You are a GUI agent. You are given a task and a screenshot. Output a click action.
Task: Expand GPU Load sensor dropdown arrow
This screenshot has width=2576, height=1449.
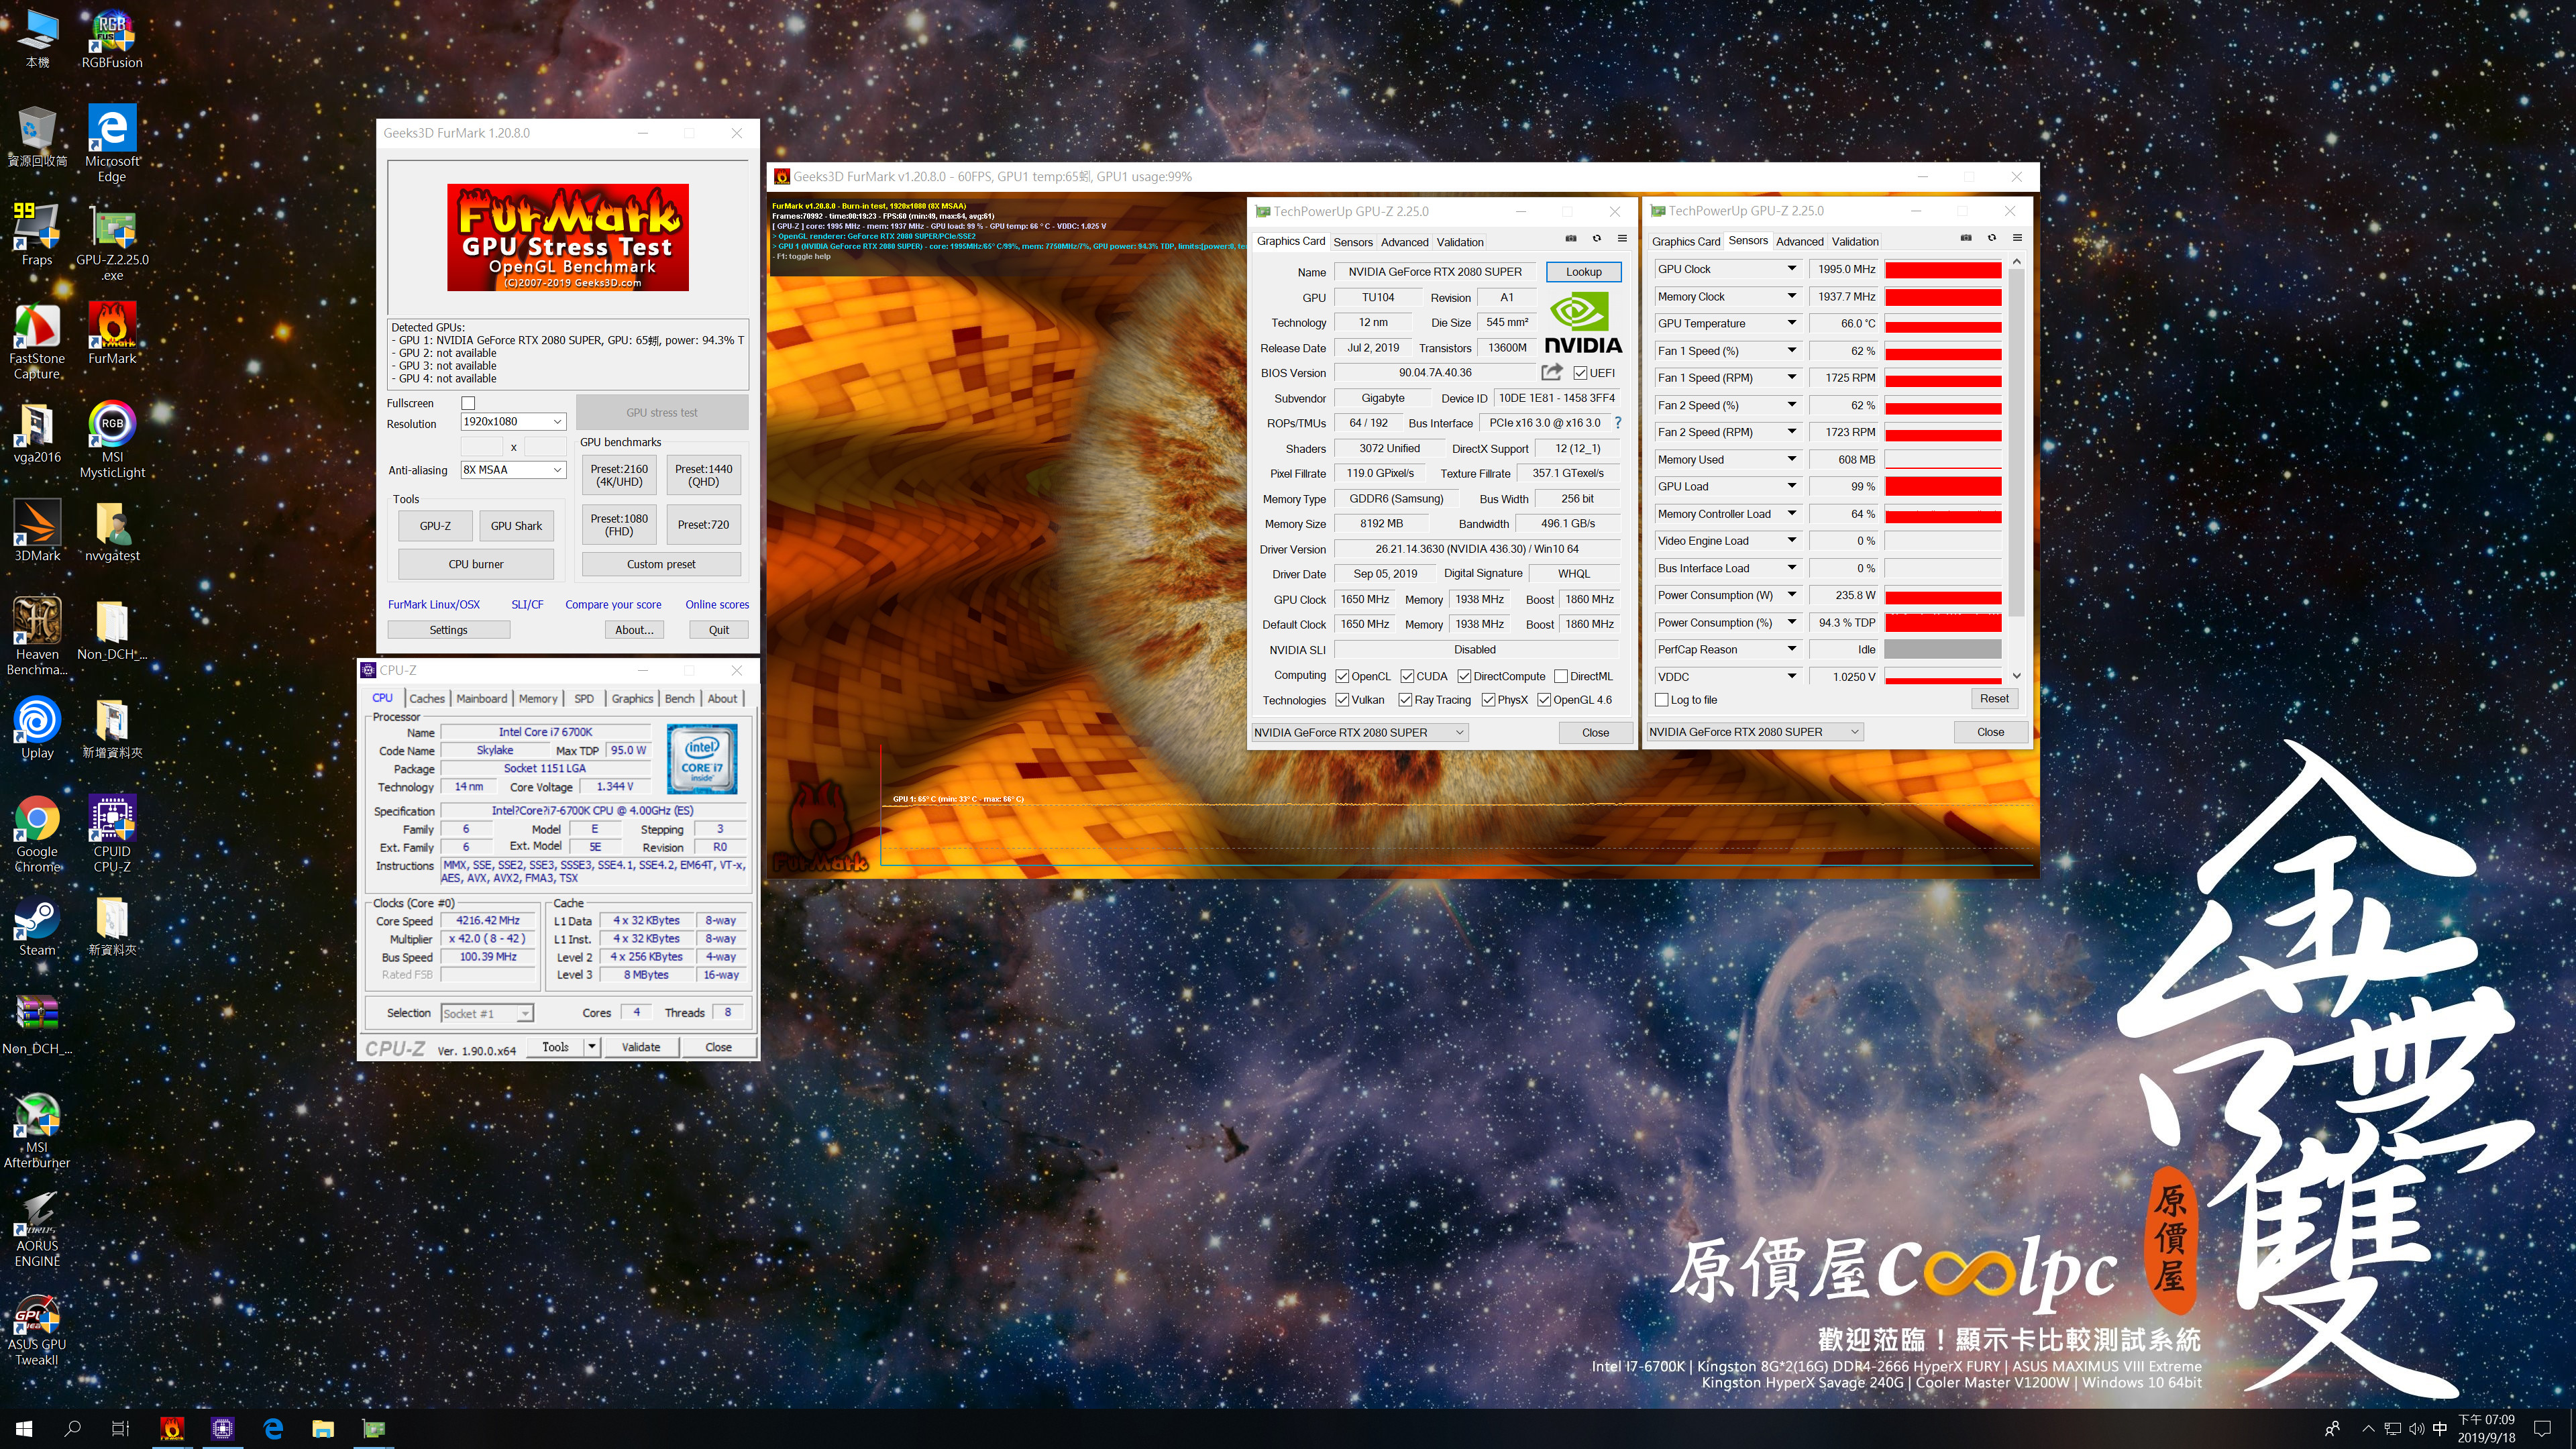pos(1792,486)
